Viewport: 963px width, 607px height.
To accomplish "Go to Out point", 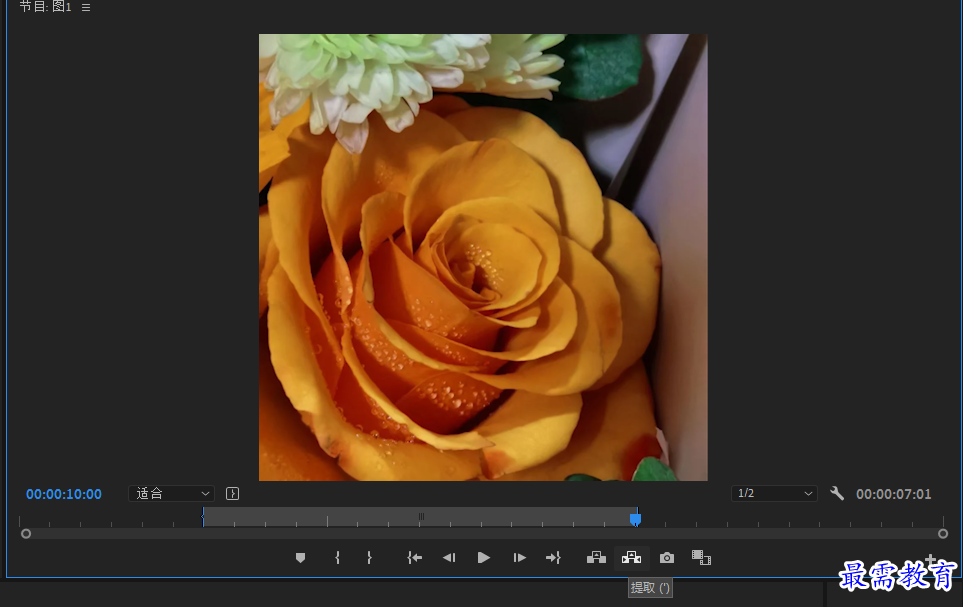I will (x=553, y=558).
